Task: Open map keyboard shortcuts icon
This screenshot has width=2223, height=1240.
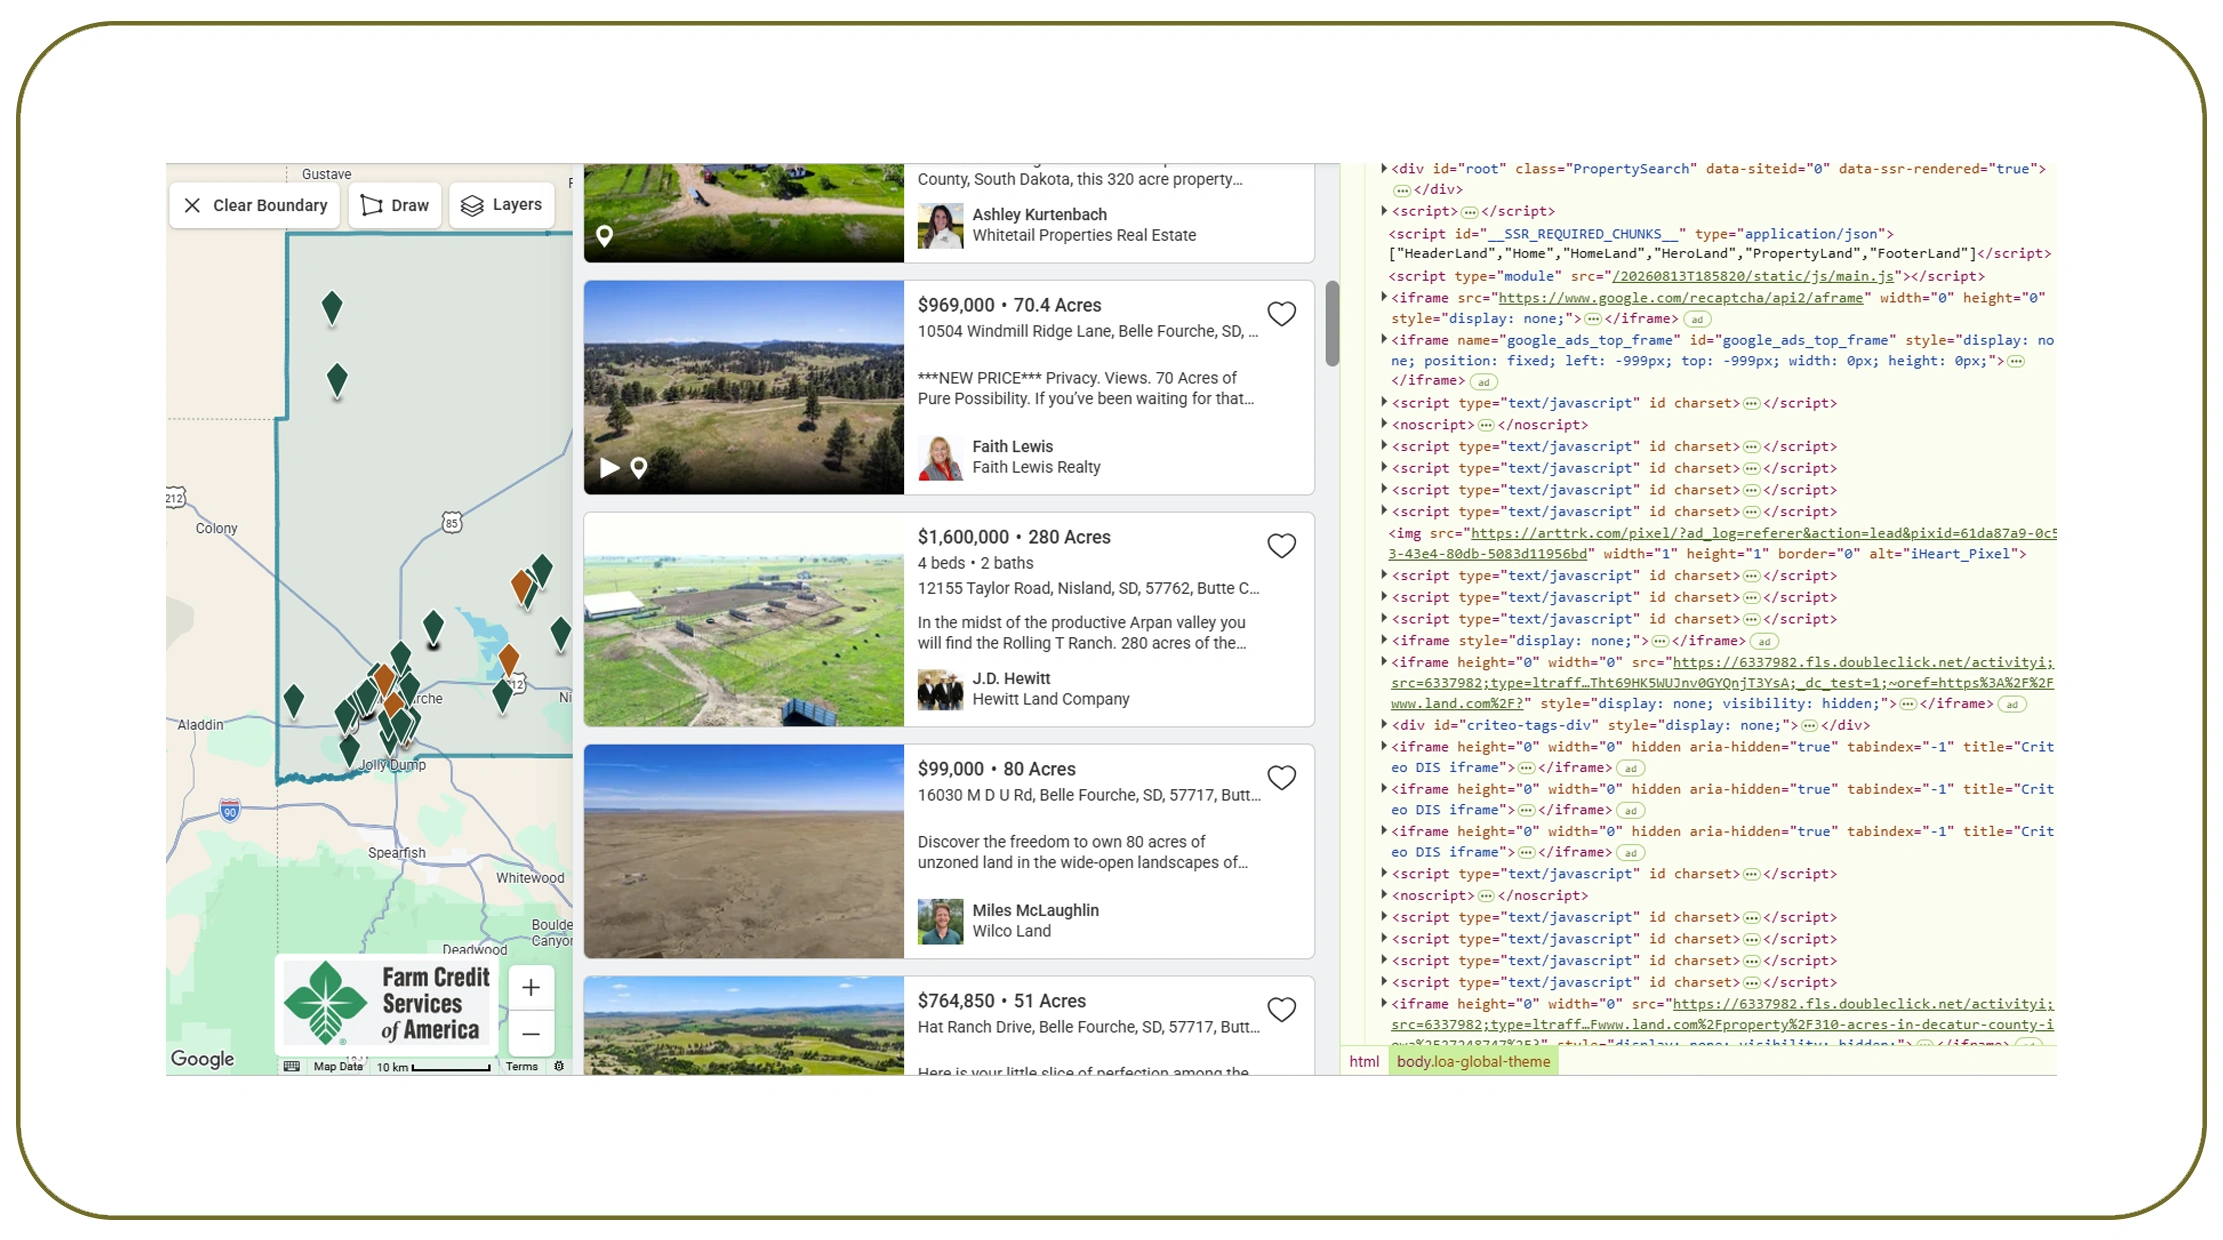Action: tap(291, 1067)
